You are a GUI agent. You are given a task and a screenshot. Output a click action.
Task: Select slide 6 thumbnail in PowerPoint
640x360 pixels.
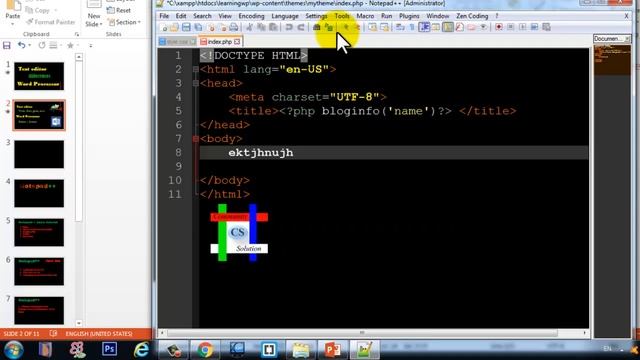pyautogui.click(x=39, y=271)
